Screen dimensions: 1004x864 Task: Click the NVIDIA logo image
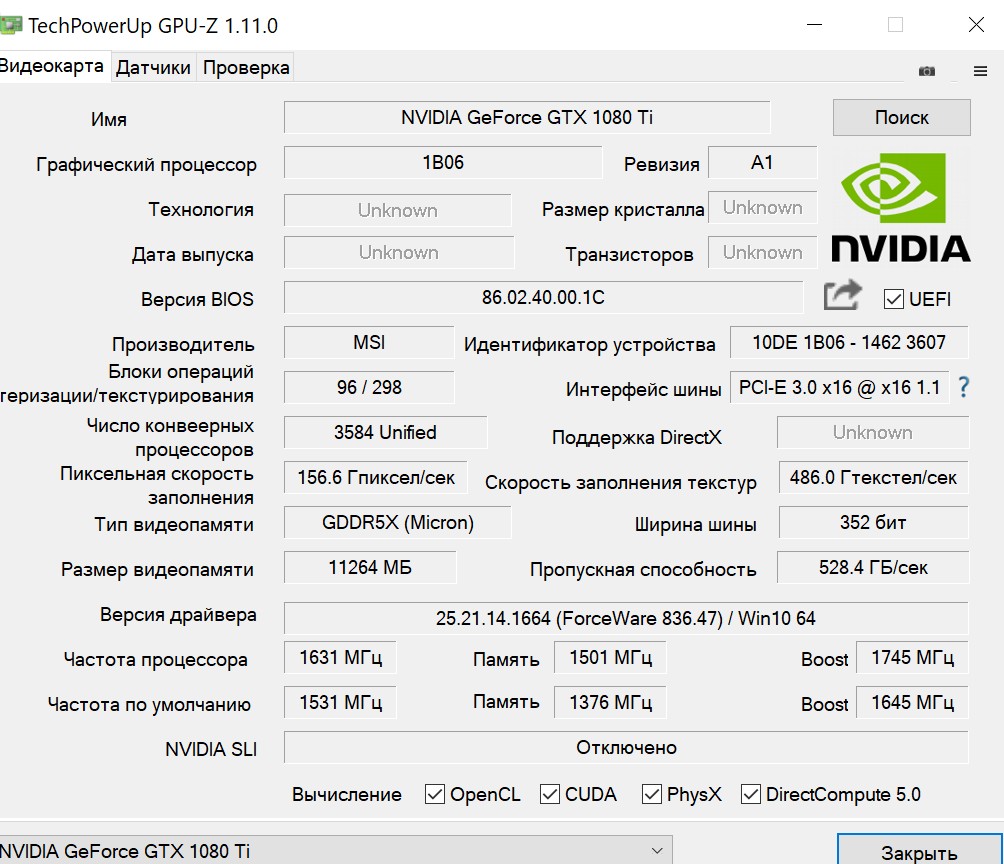coord(901,207)
